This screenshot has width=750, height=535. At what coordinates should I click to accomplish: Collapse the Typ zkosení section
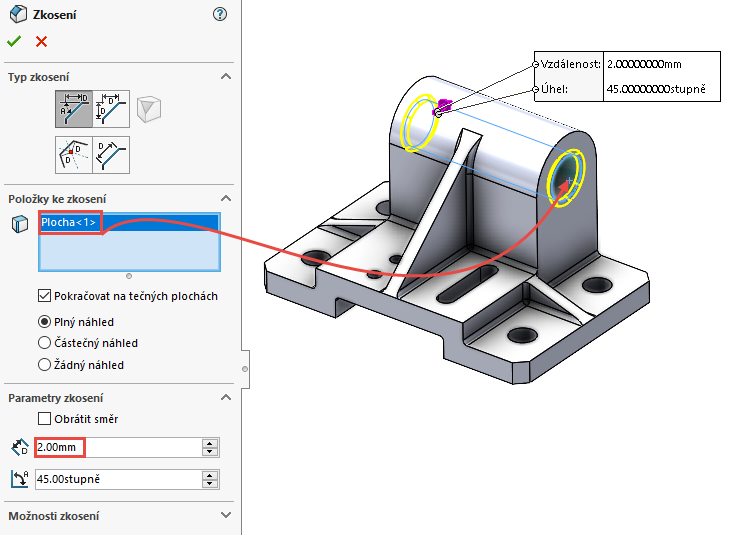pyautogui.click(x=226, y=76)
